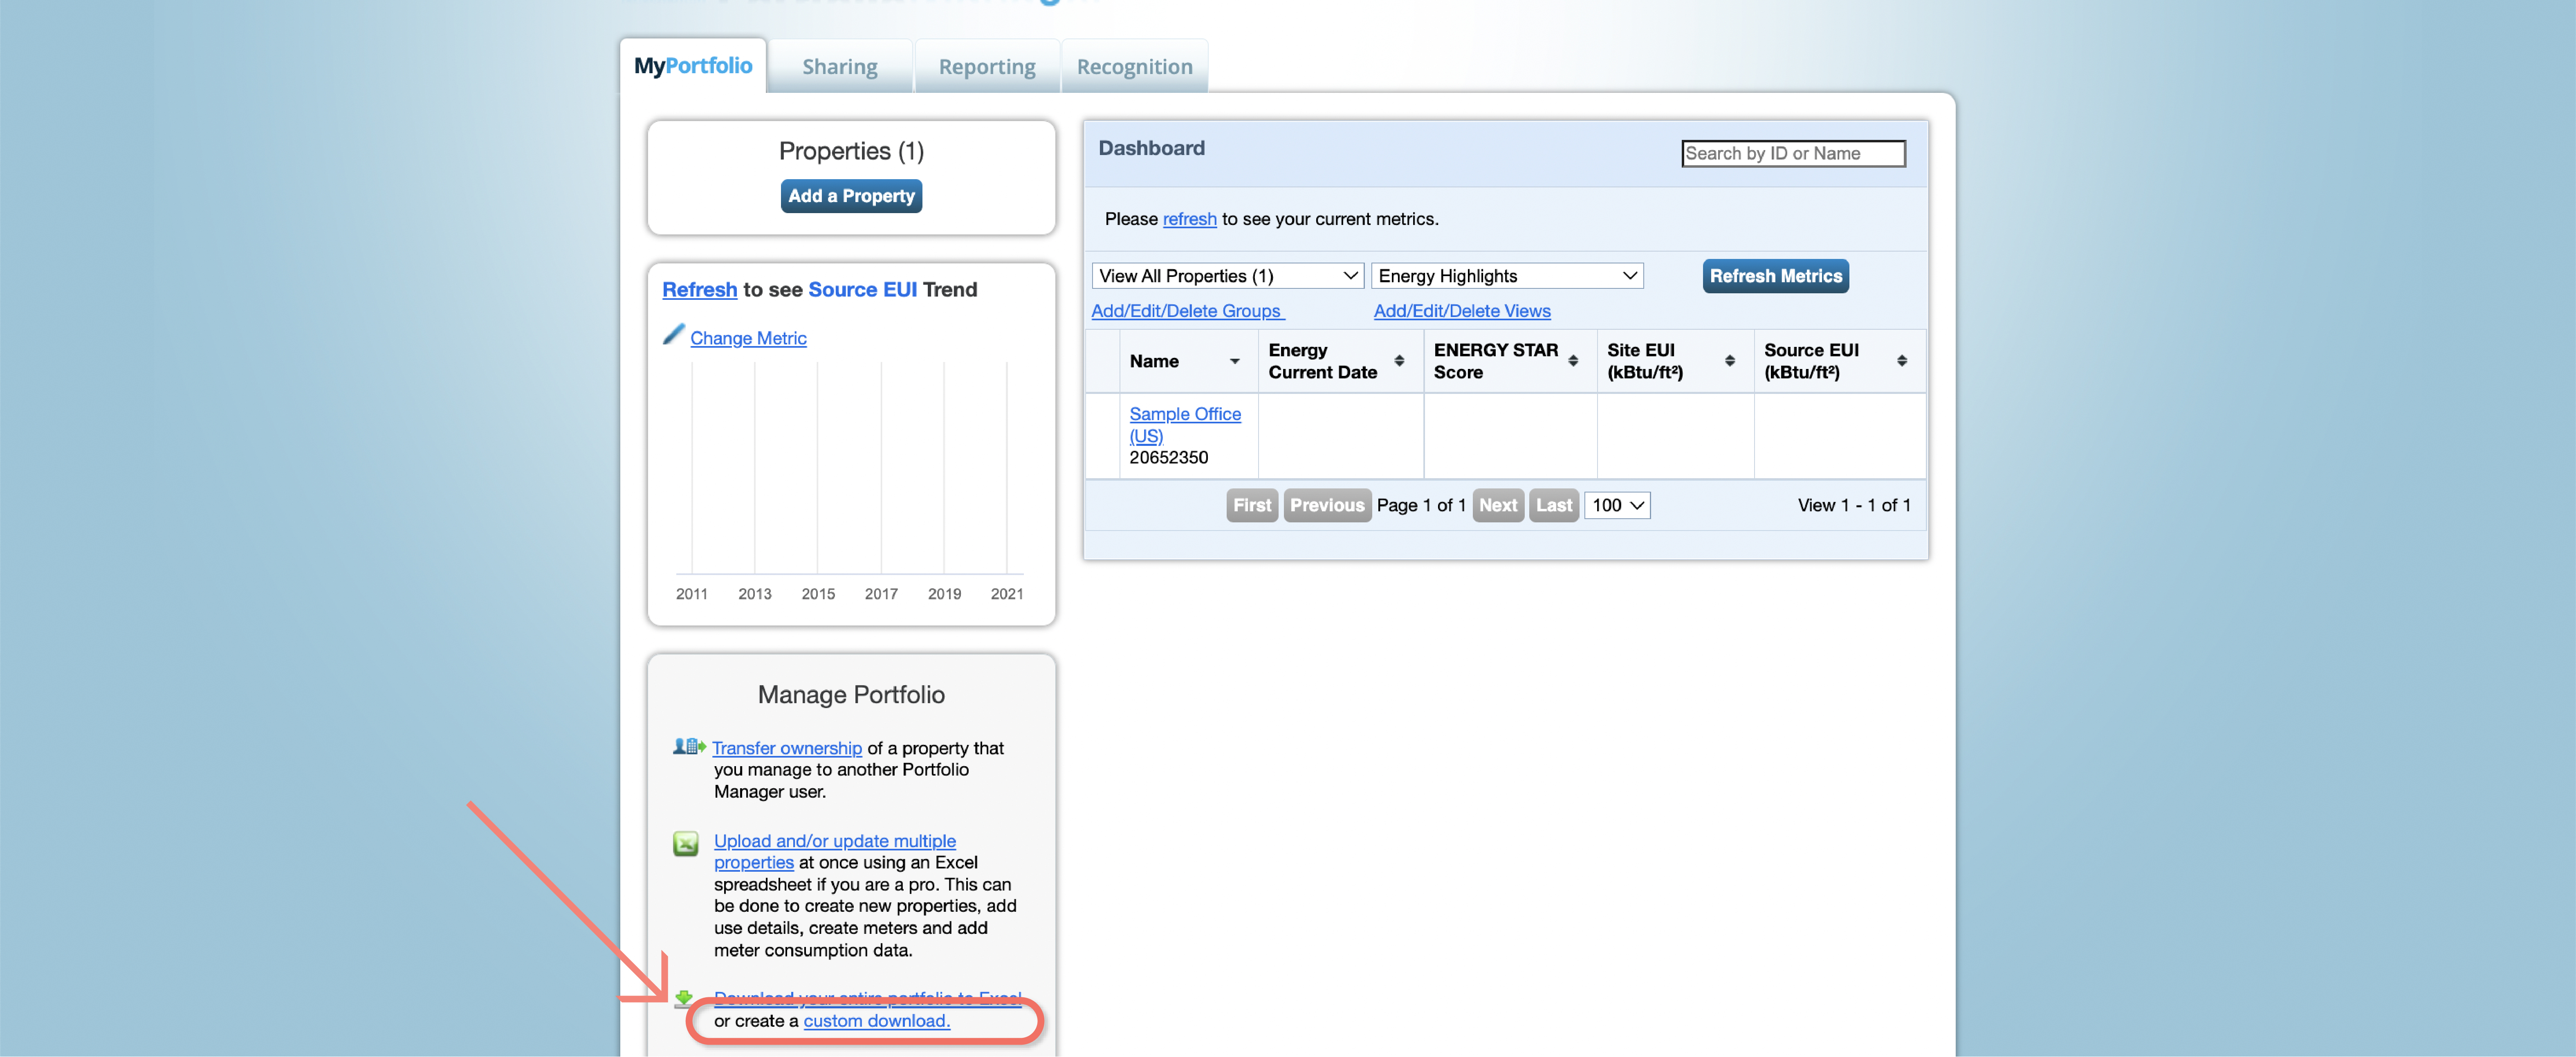Sort by Name column arrow
2576x1057 pixels.
tap(1234, 362)
